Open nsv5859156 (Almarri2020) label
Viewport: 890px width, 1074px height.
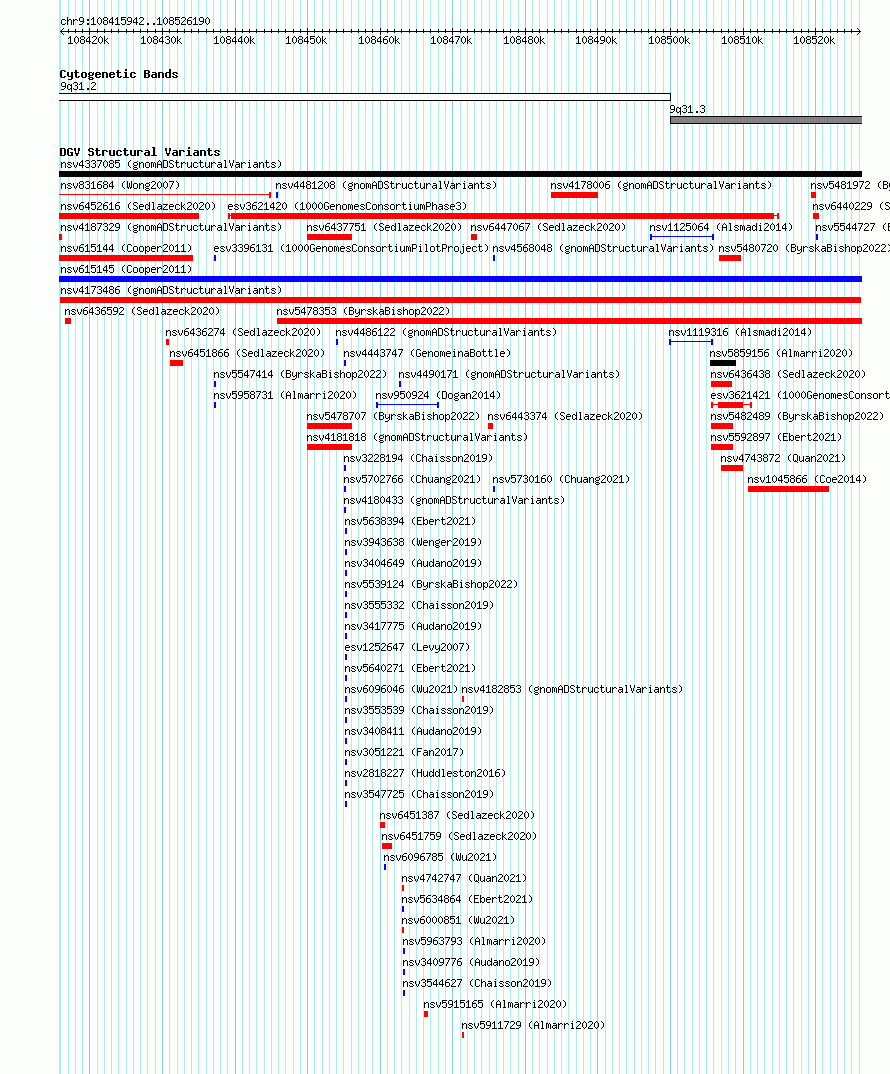tap(781, 354)
